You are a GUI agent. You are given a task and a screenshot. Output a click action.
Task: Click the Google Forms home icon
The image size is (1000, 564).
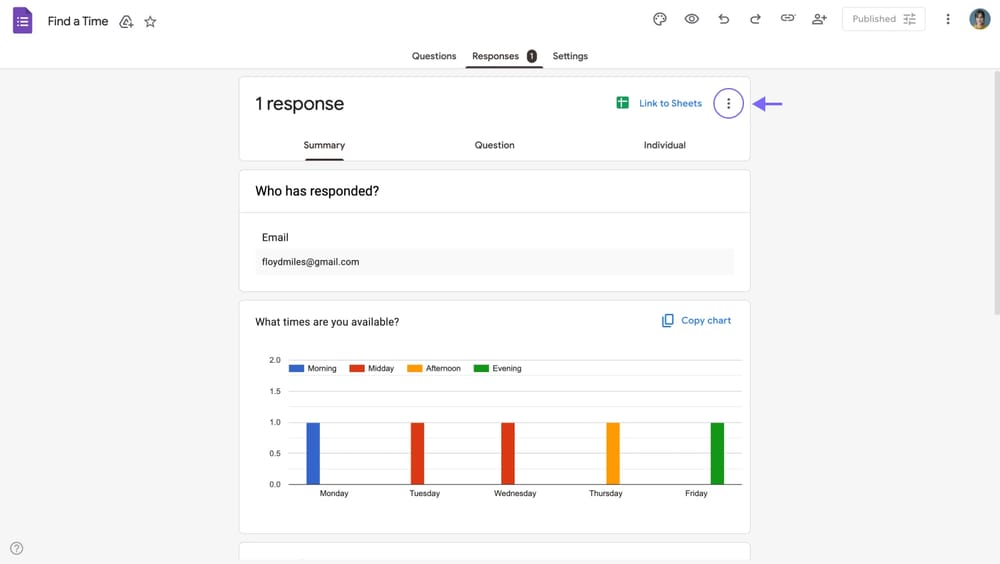[x=22, y=20]
